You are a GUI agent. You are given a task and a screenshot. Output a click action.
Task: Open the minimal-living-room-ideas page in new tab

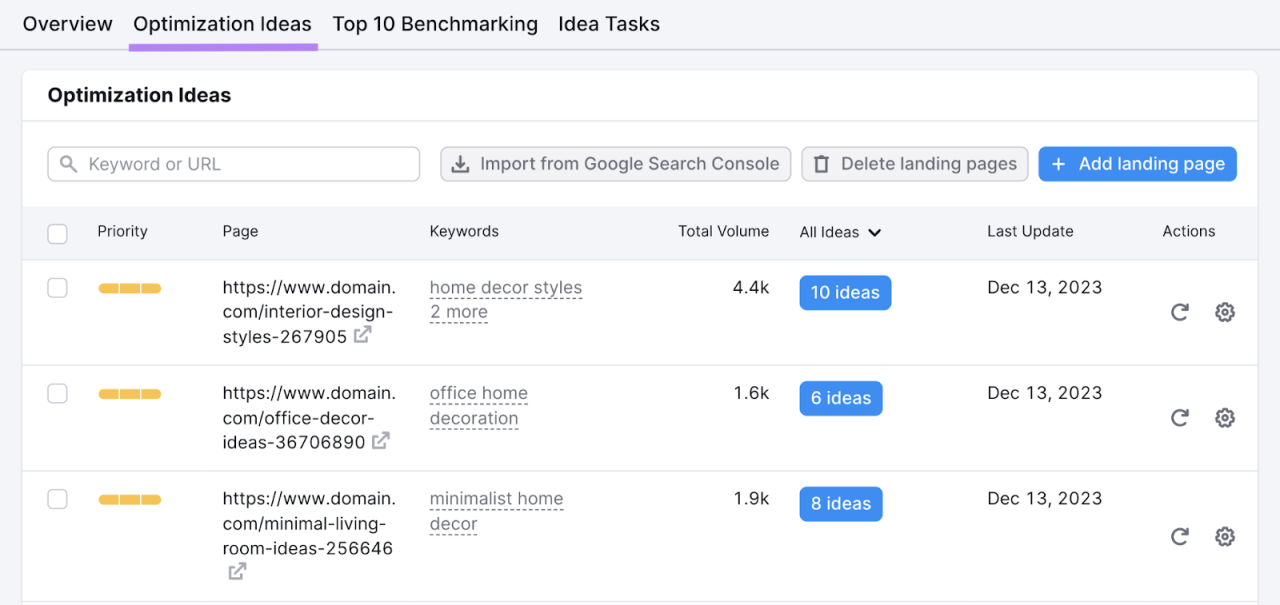click(x=237, y=570)
